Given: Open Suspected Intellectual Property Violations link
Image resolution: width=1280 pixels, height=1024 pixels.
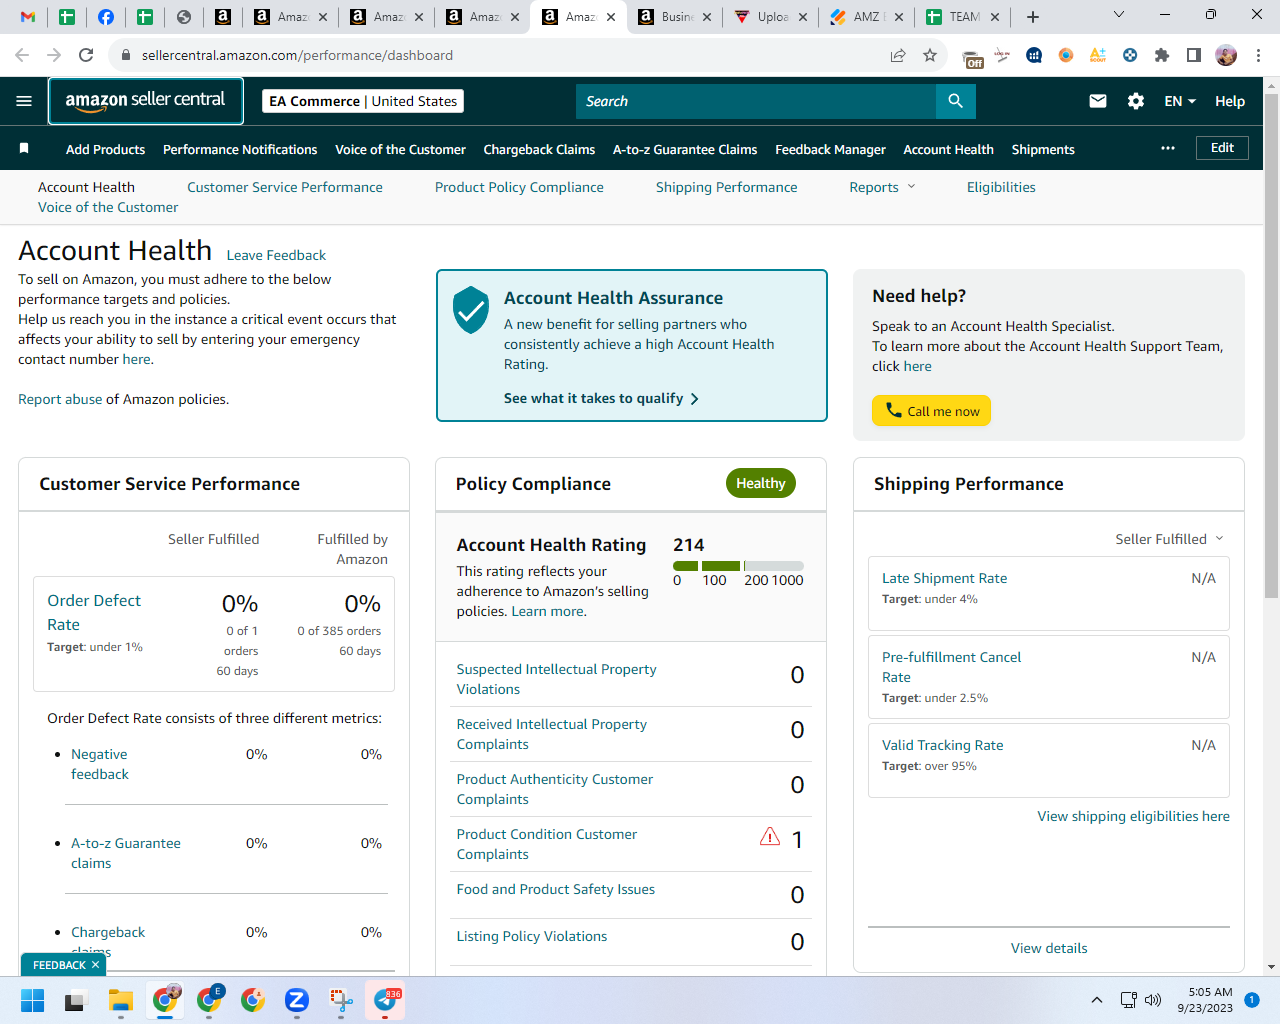Looking at the screenshot, I should pos(556,679).
